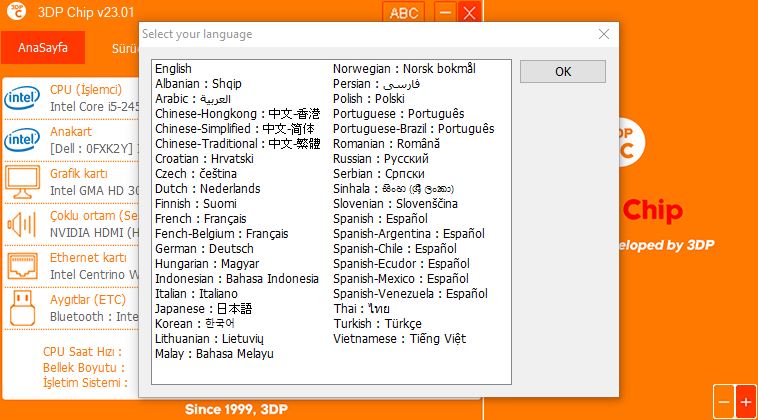Select the Korean language entry
The height and width of the screenshot is (420, 758).
[x=195, y=323]
